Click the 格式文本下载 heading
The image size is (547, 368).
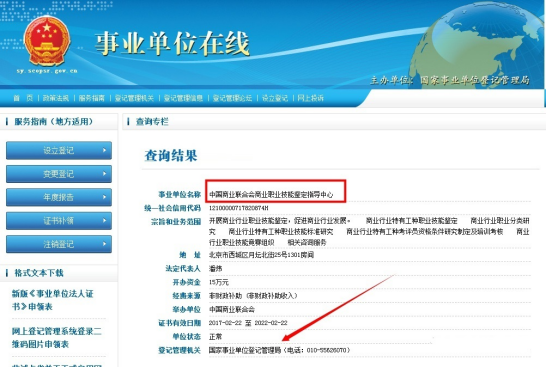point(39,273)
